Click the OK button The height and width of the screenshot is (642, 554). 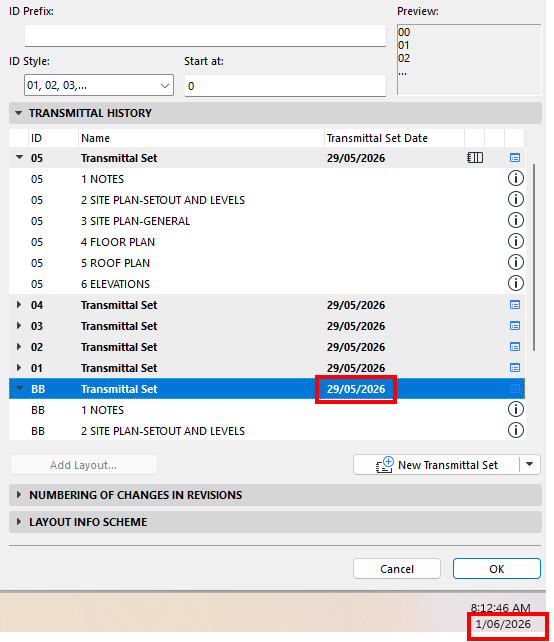coord(496,568)
